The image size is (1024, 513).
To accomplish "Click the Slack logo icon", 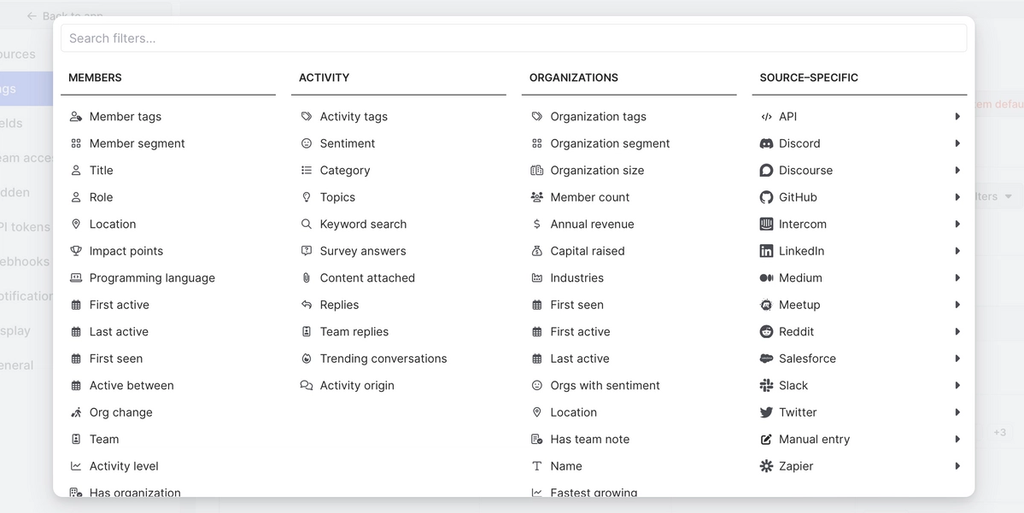I will coord(766,386).
